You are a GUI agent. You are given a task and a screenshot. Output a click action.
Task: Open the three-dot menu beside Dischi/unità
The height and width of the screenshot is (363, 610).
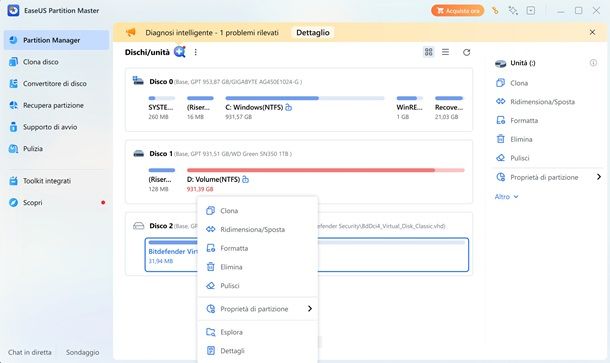point(196,52)
